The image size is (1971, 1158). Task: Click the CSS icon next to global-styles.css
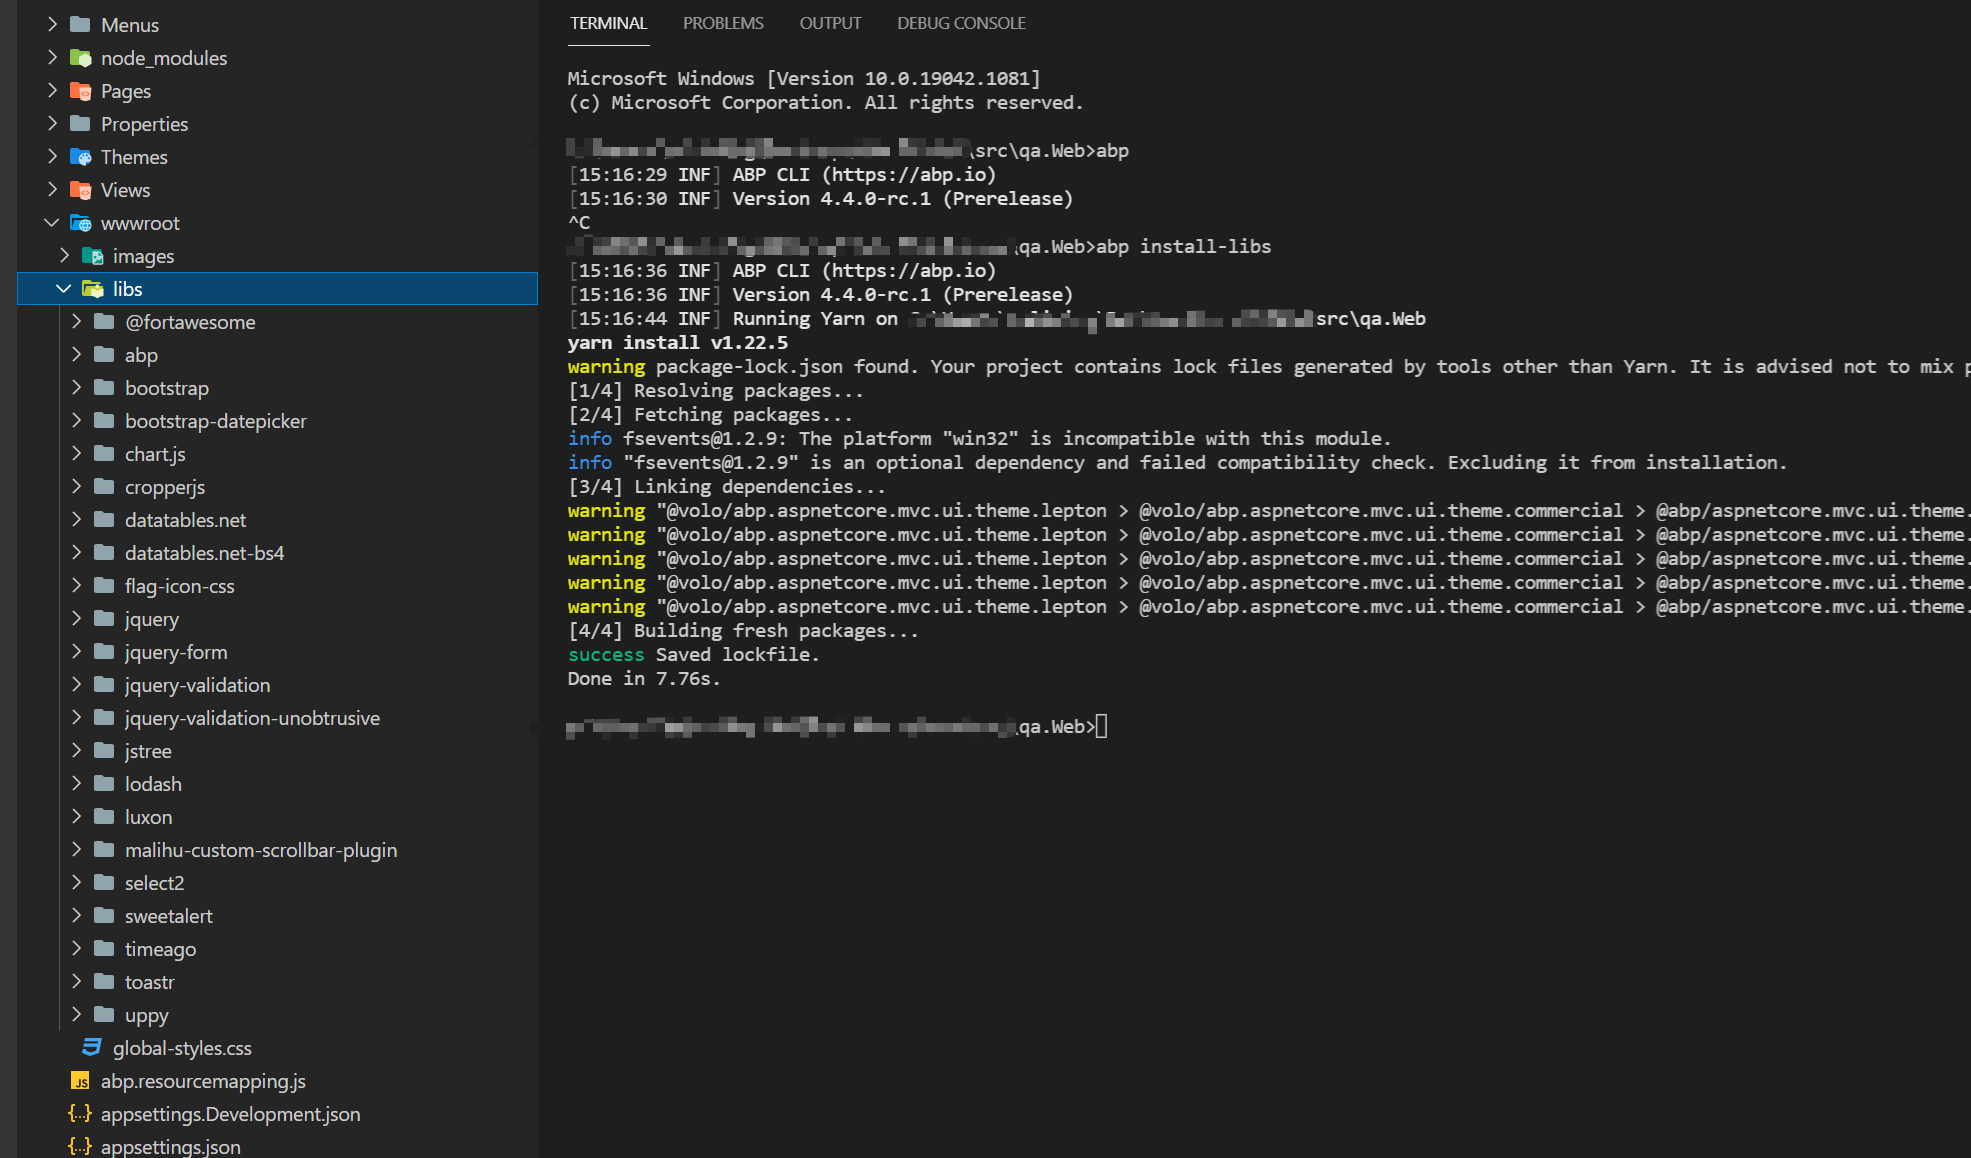point(91,1047)
